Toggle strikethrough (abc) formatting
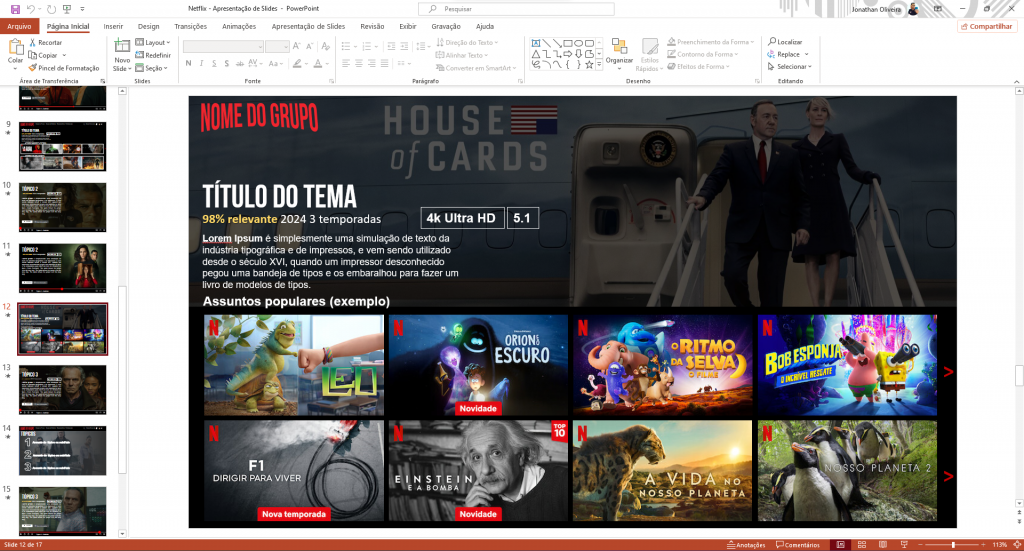Viewport: 1024px width, 551px height. tap(240, 63)
